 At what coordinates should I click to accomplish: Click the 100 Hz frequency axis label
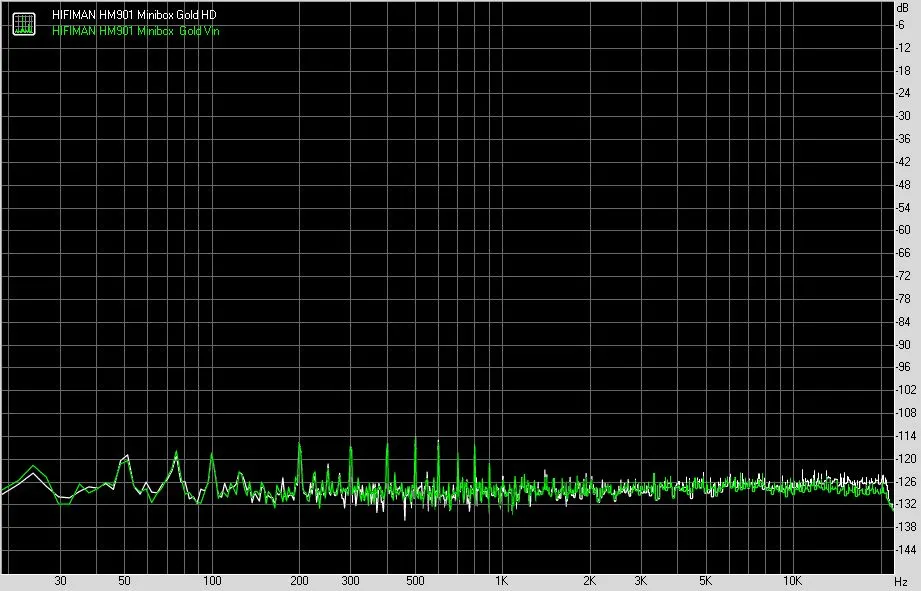[x=212, y=581]
